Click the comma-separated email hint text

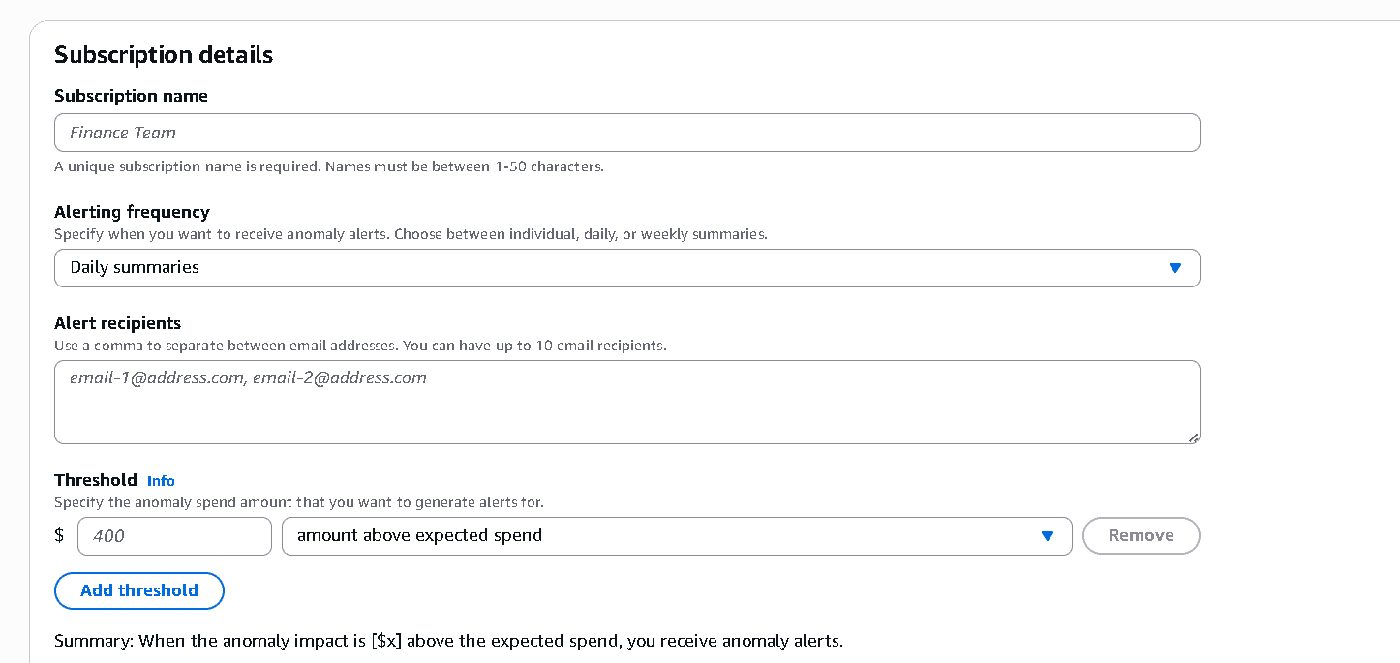(360, 345)
